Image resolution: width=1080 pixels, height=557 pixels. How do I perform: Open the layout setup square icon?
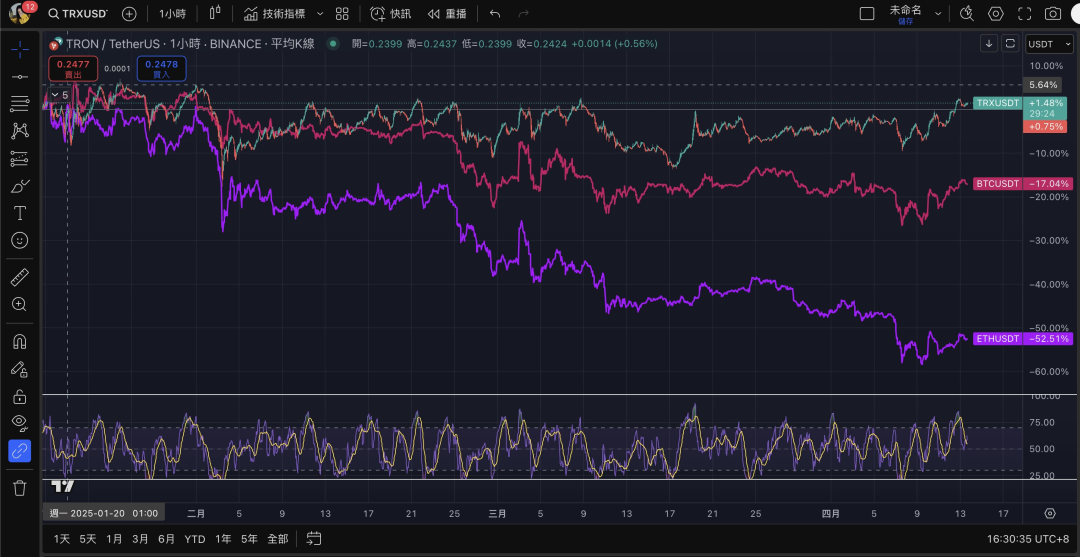point(867,14)
